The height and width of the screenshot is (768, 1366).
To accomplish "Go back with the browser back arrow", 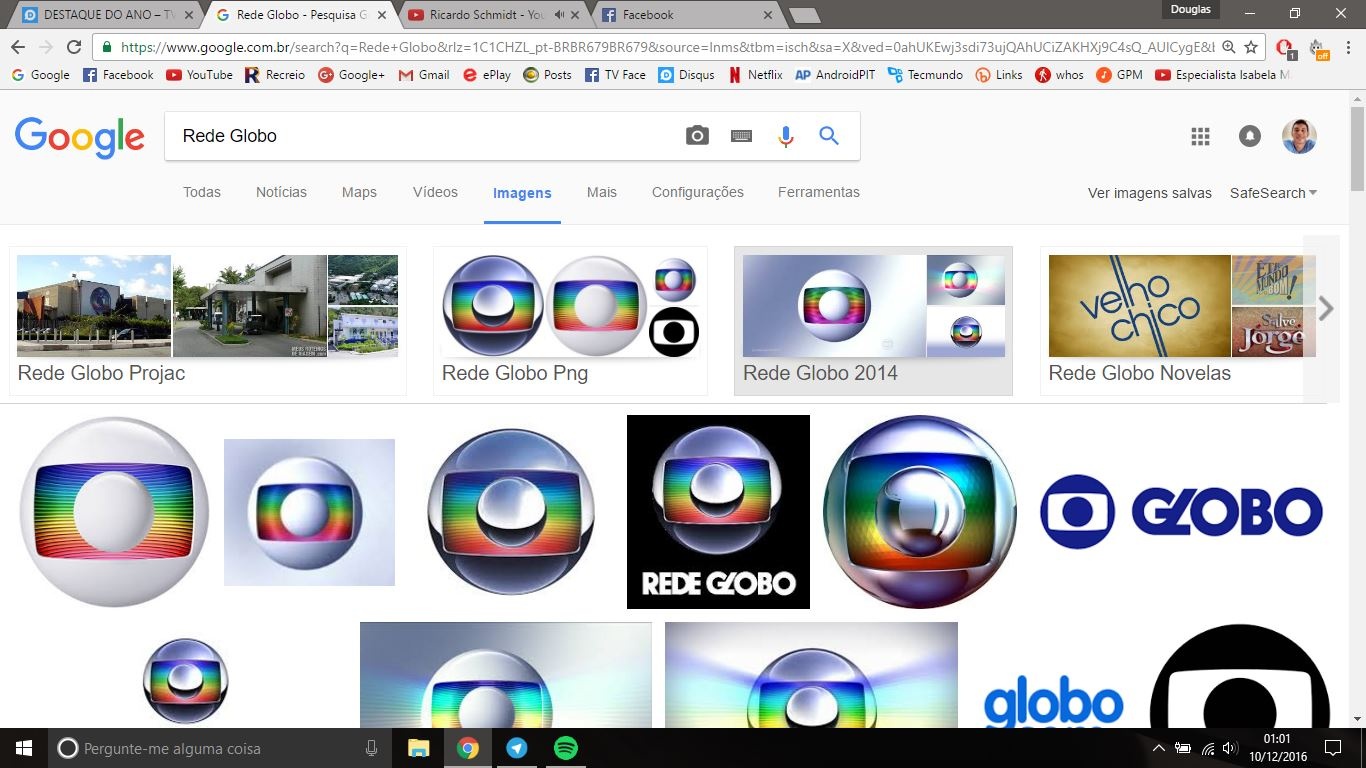I will point(18,47).
